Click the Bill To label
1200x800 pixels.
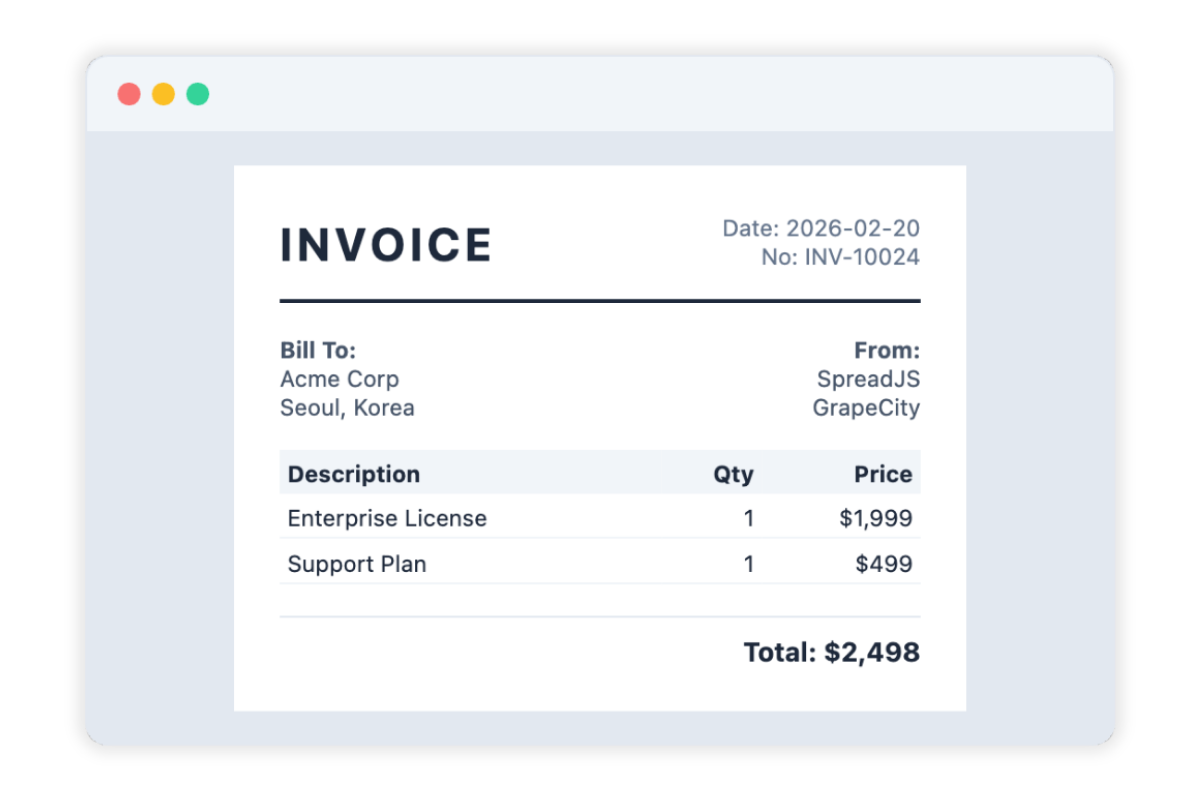tap(318, 351)
